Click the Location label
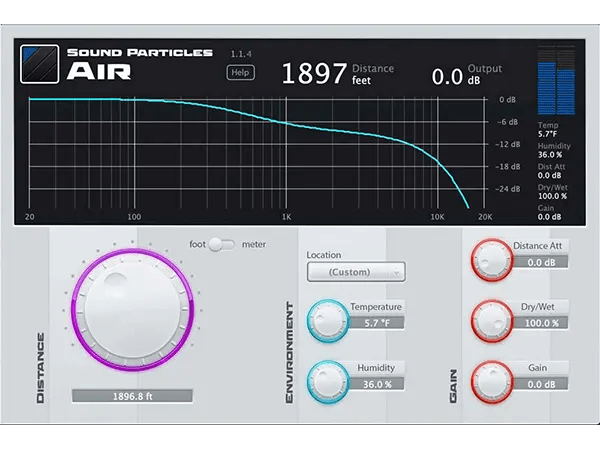600x450 pixels. pyautogui.click(x=324, y=255)
